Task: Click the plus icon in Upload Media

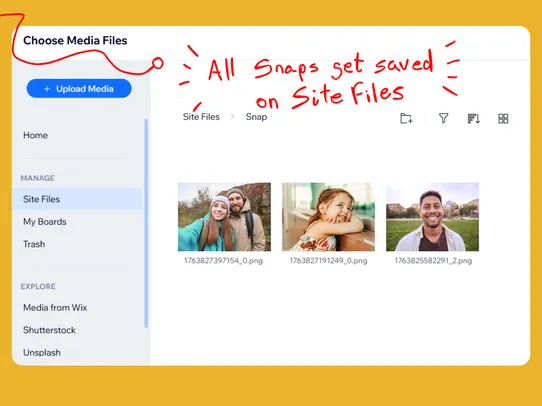Action: pos(47,89)
